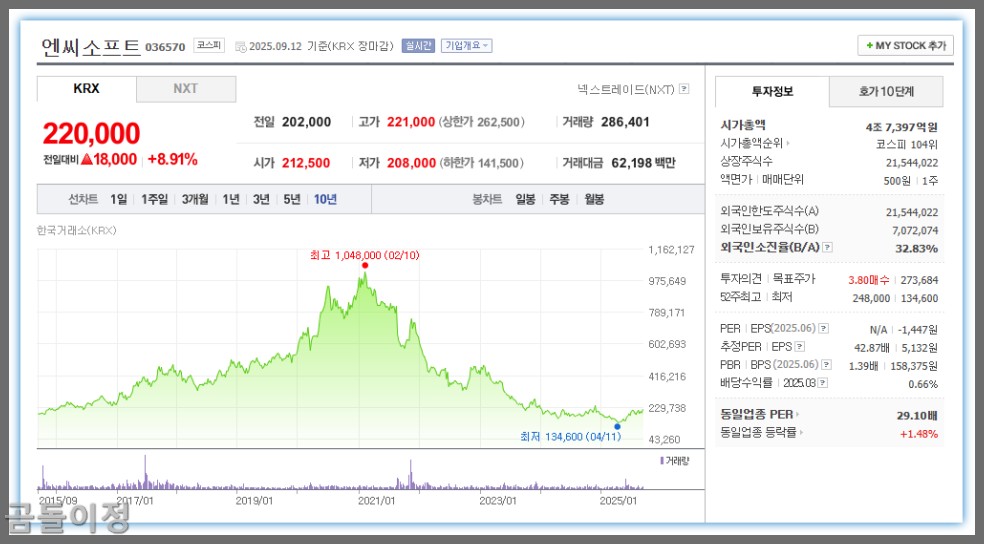The width and height of the screenshot is (984, 544).
Task: Click the market cap value 4조 7,397억원
Action: pos(902,127)
